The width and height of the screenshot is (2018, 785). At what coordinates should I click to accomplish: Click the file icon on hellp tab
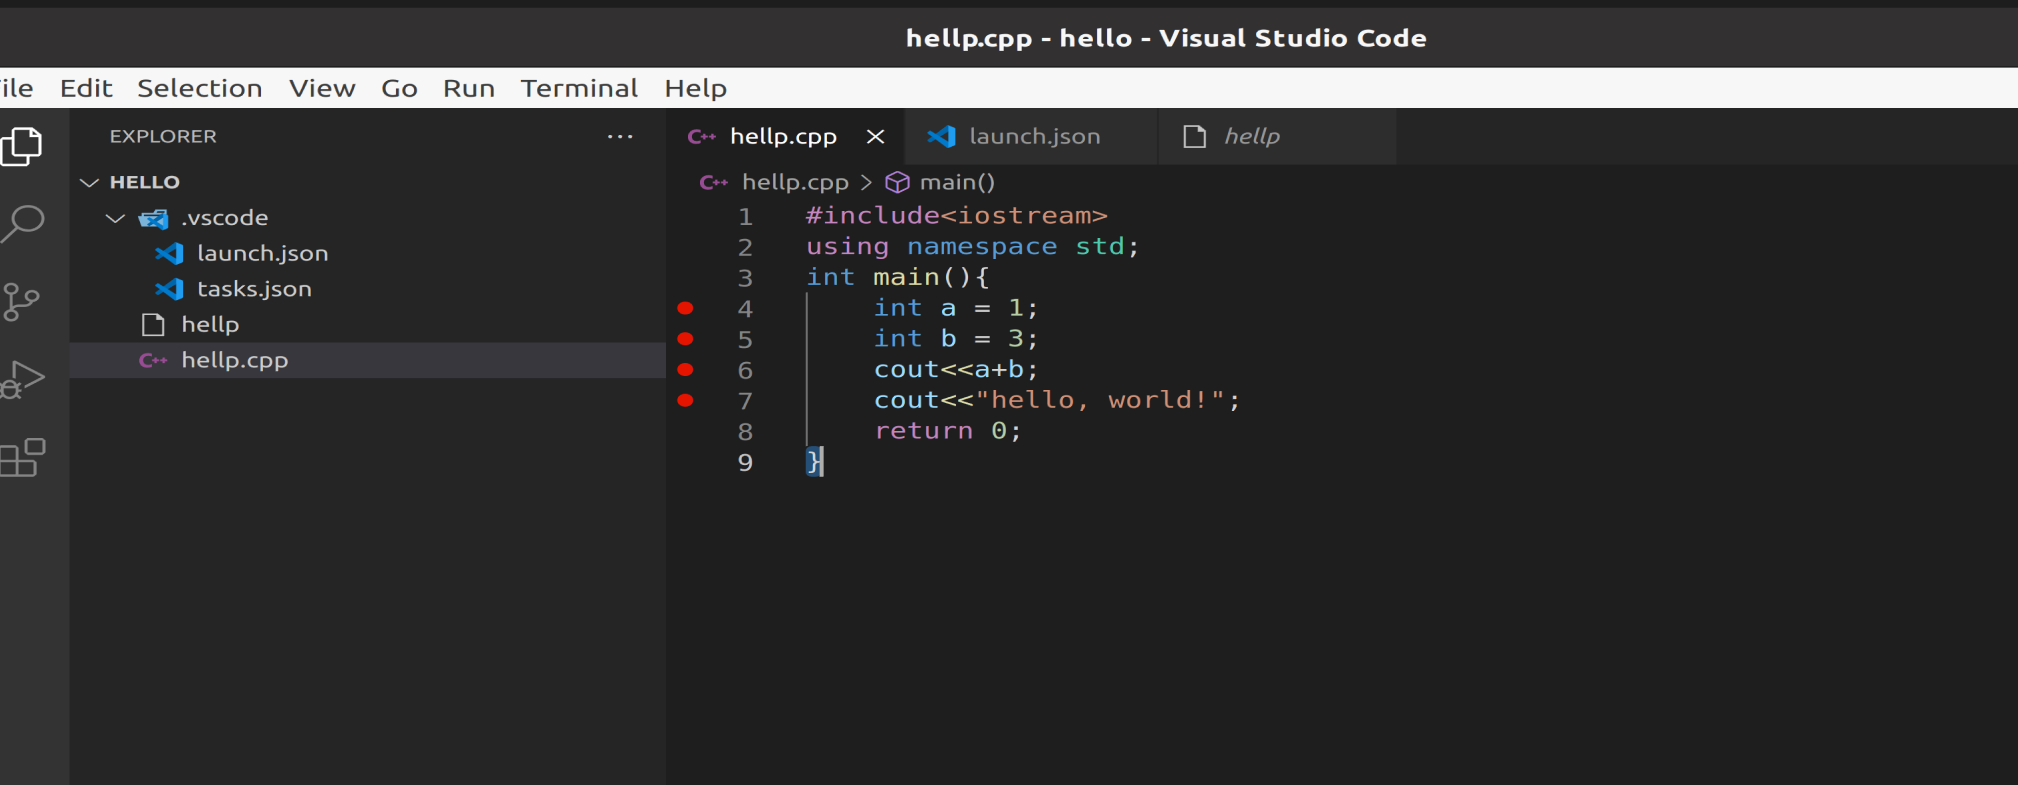click(x=1194, y=136)
